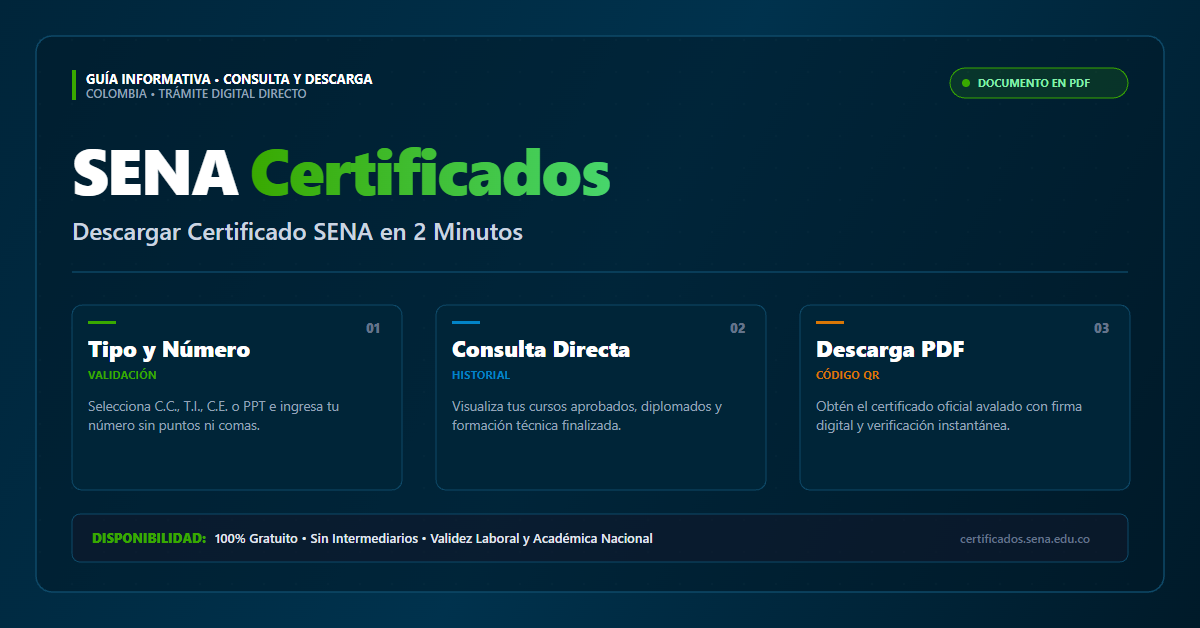Click the DOCUMENTO EN PDF badge
1200x628 pixels.
click(x=1038, y=83)
